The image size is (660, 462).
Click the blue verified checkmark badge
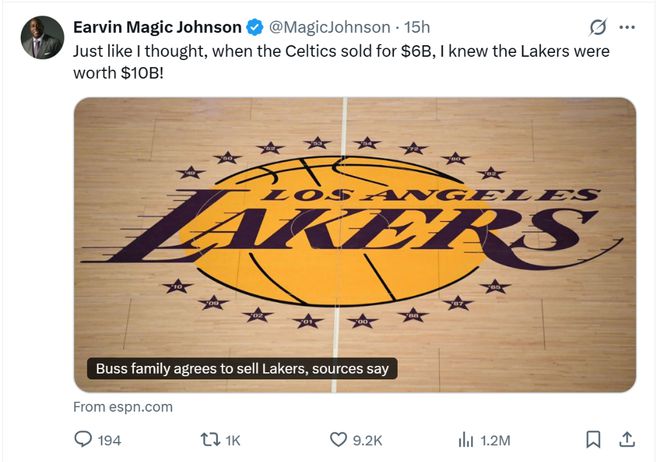[x=256, y=27]
